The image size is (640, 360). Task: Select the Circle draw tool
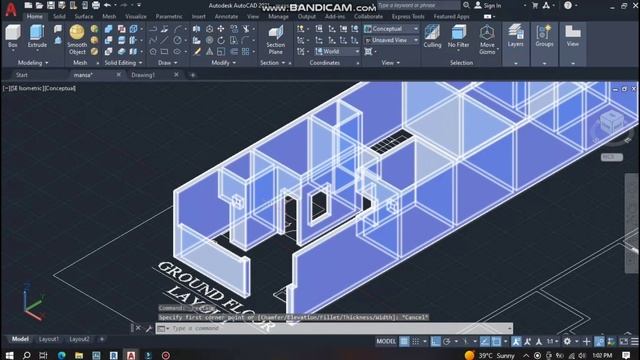click(177, 40)
